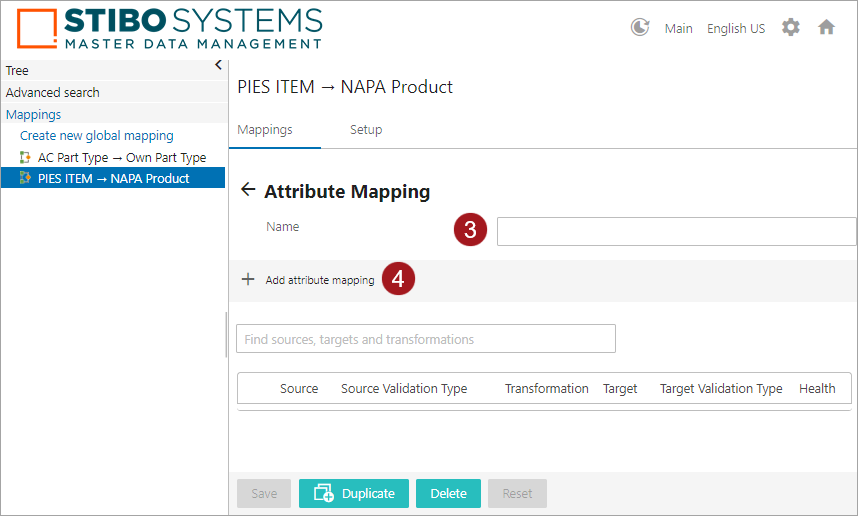Click the Delete button

pos(448,493)
